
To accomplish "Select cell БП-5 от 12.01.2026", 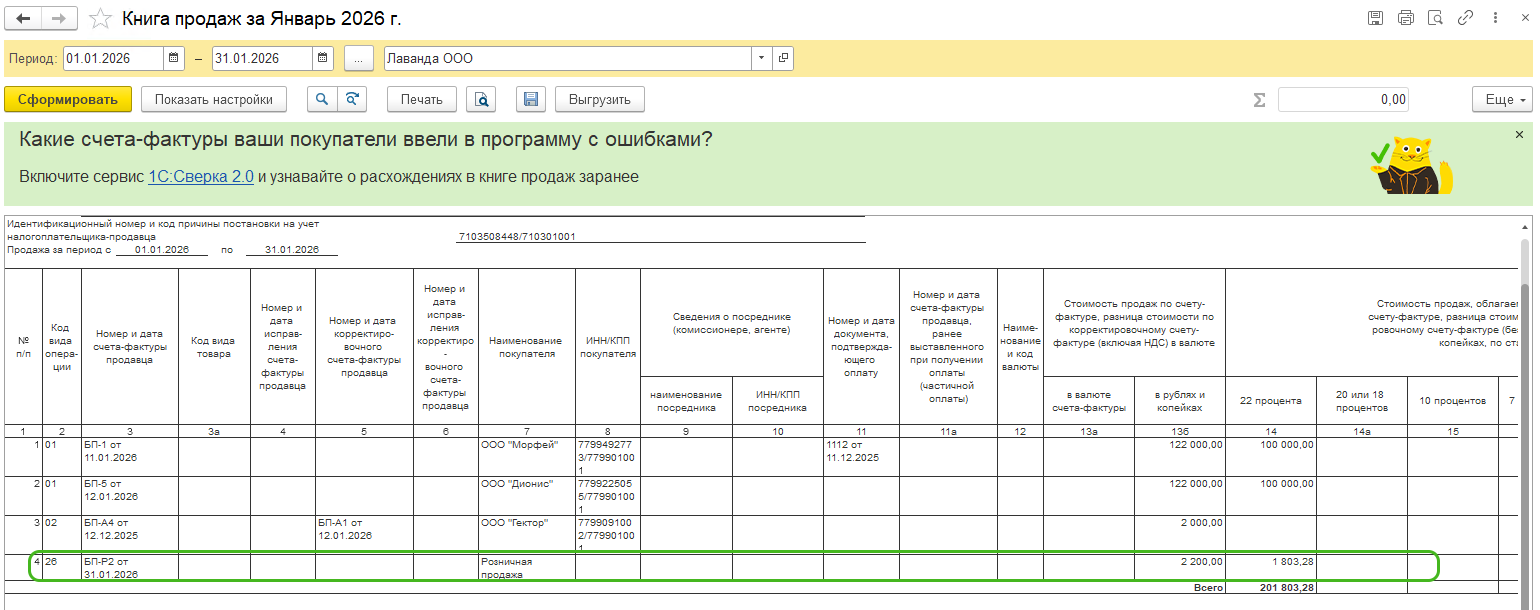I will [x=130, y=496].
